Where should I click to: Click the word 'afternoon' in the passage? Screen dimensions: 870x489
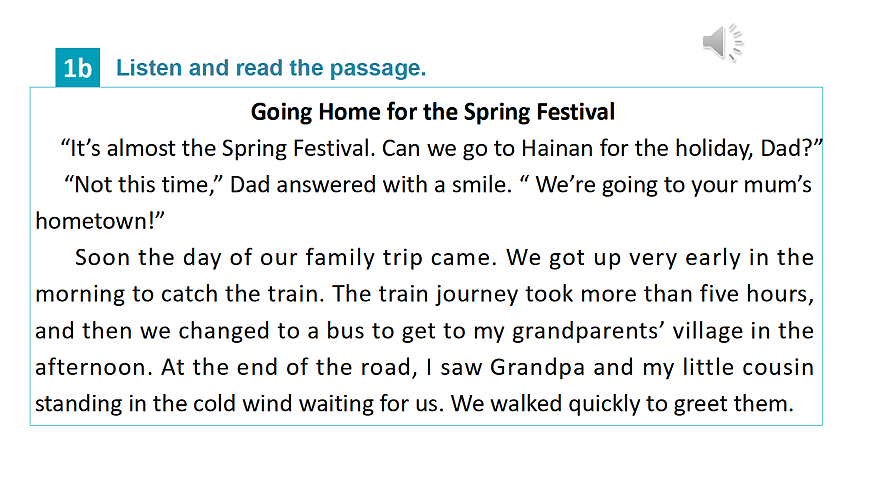(x=91, y=367)
